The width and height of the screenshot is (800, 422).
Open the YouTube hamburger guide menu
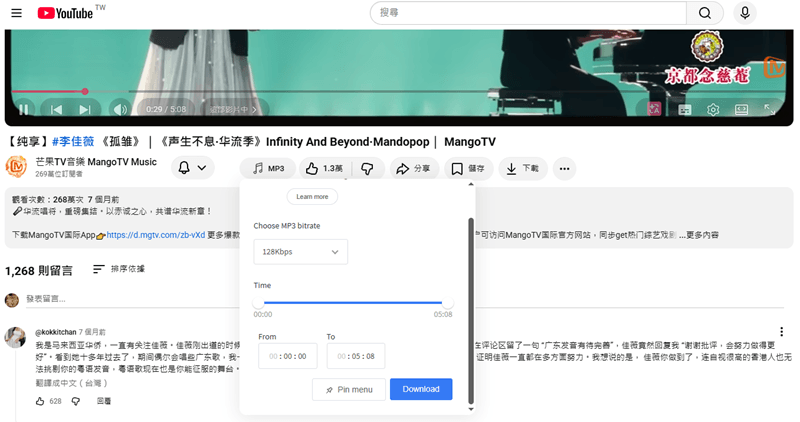pyautogui.click(x=16, y=13)
